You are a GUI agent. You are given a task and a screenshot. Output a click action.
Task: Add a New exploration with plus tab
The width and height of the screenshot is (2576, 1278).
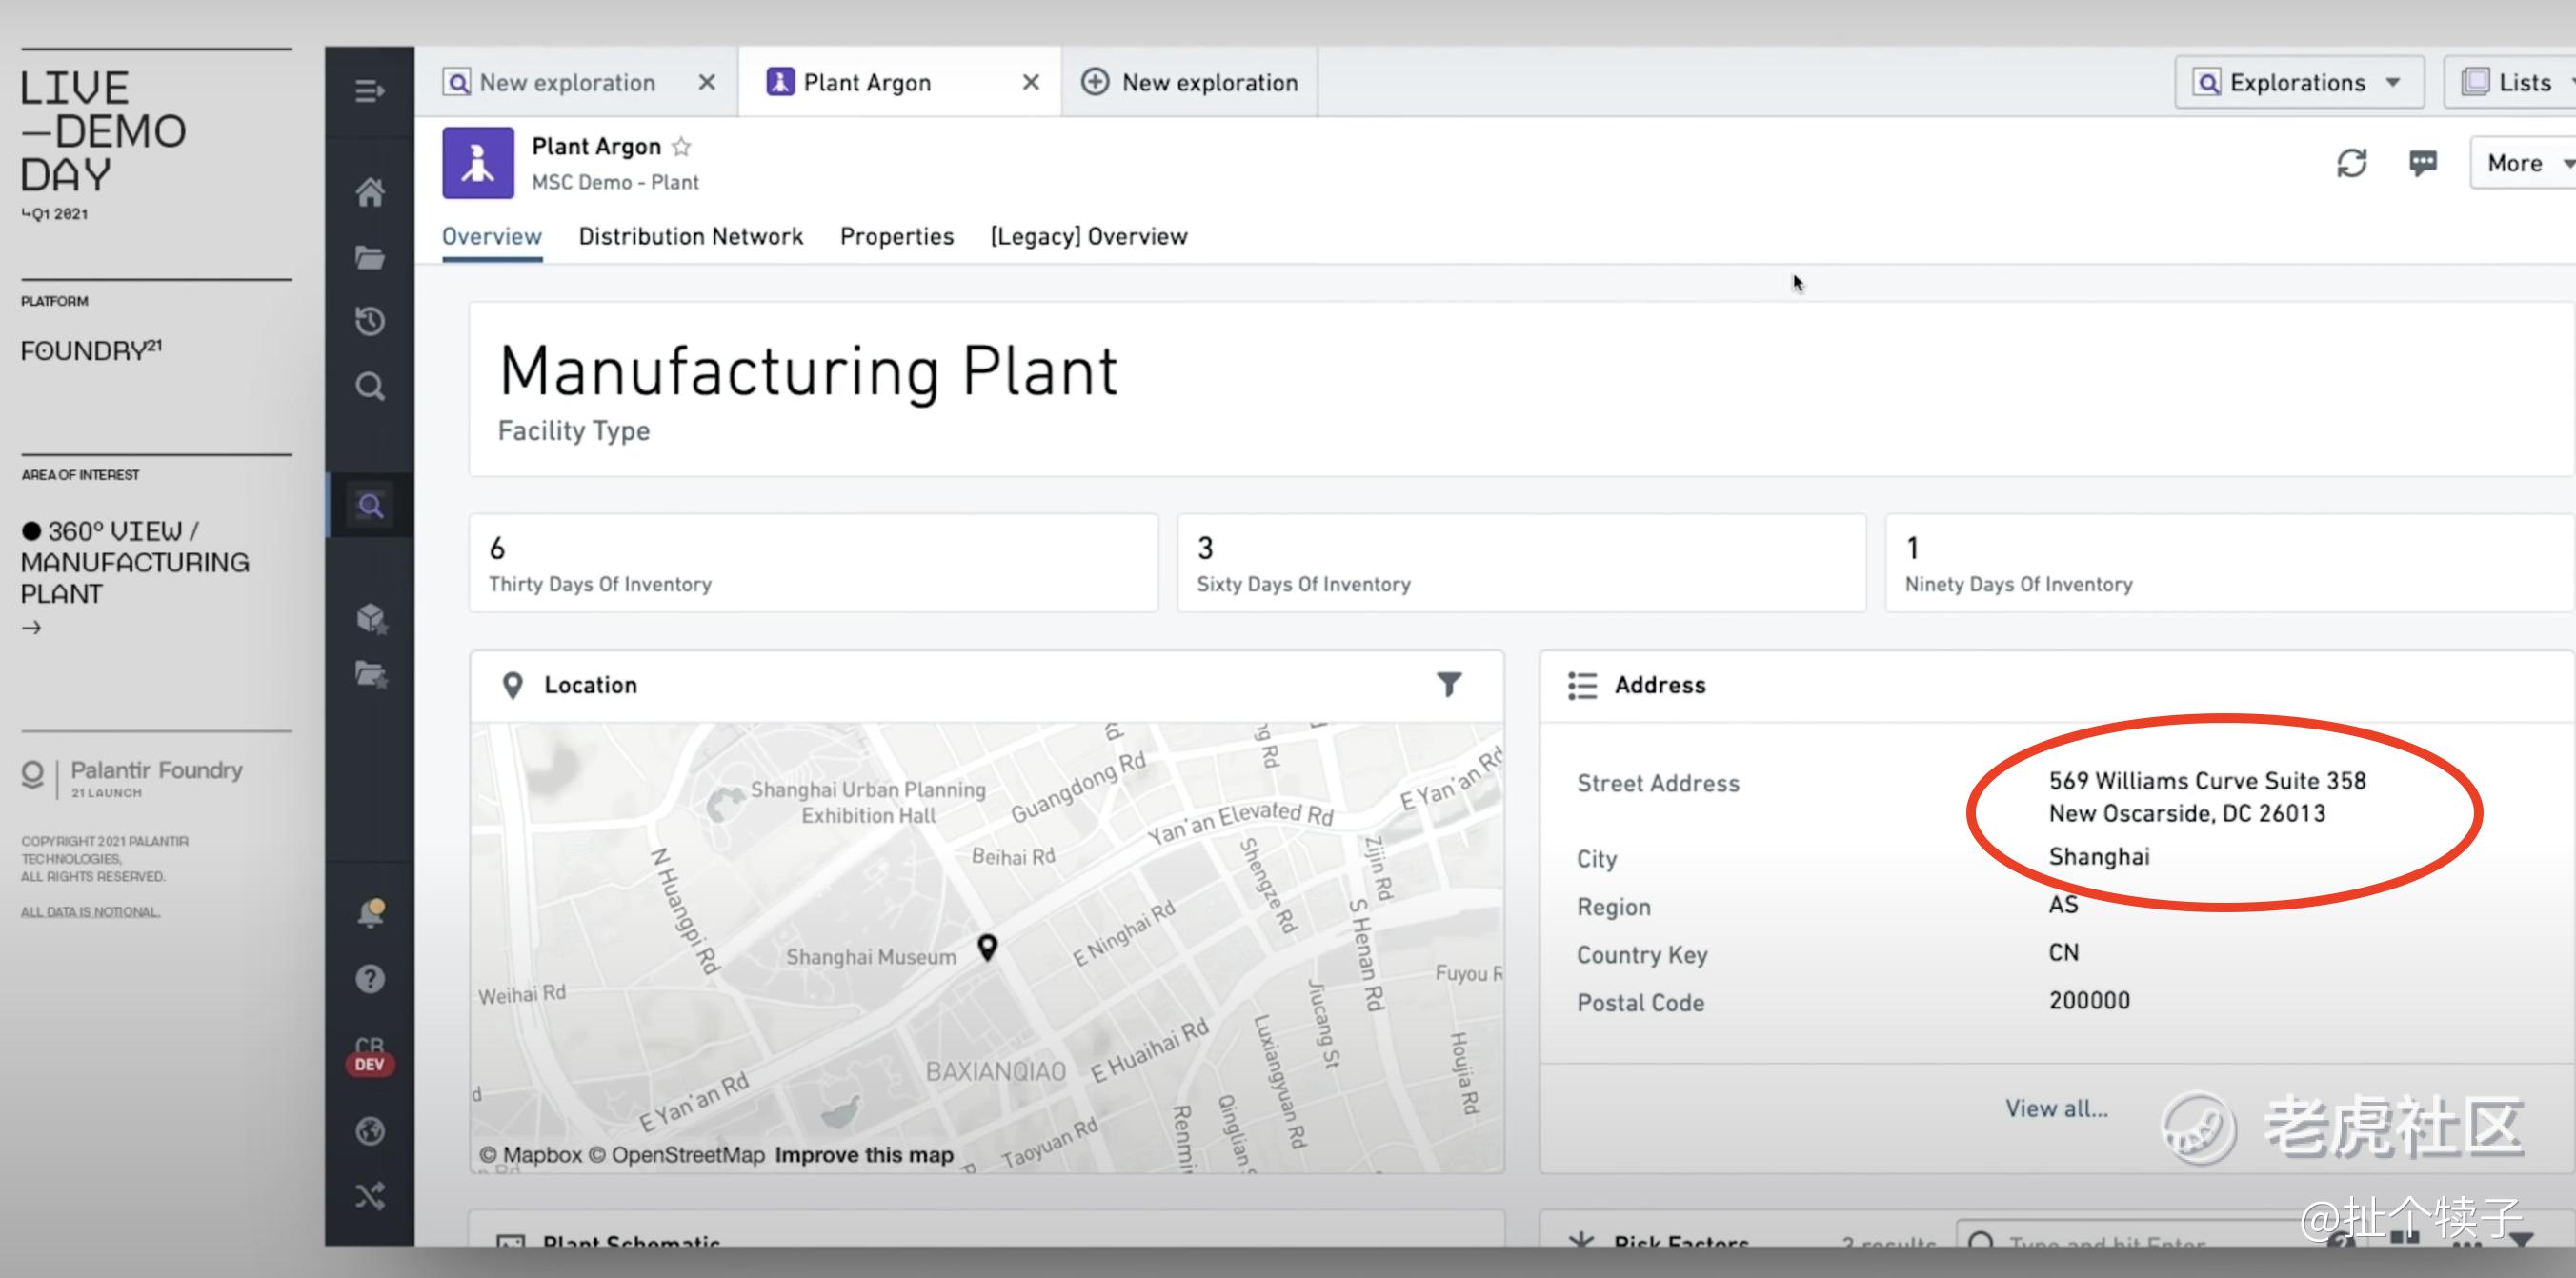click(x=1189, y=82)
